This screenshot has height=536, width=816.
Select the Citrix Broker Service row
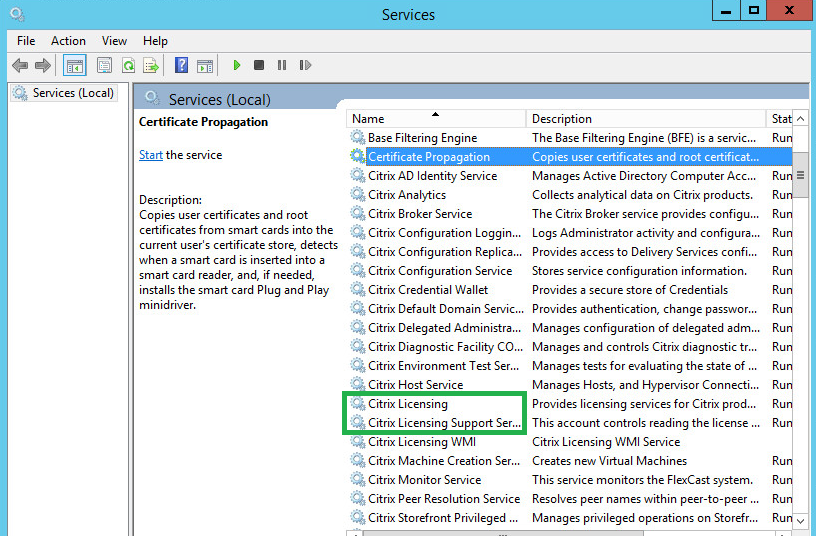(571, 214)
